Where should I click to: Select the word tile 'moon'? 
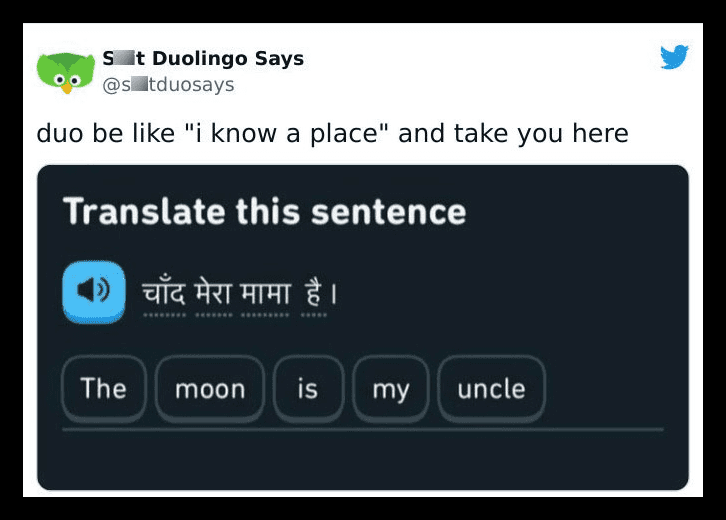pyautogui.click(x=210, y=388)
